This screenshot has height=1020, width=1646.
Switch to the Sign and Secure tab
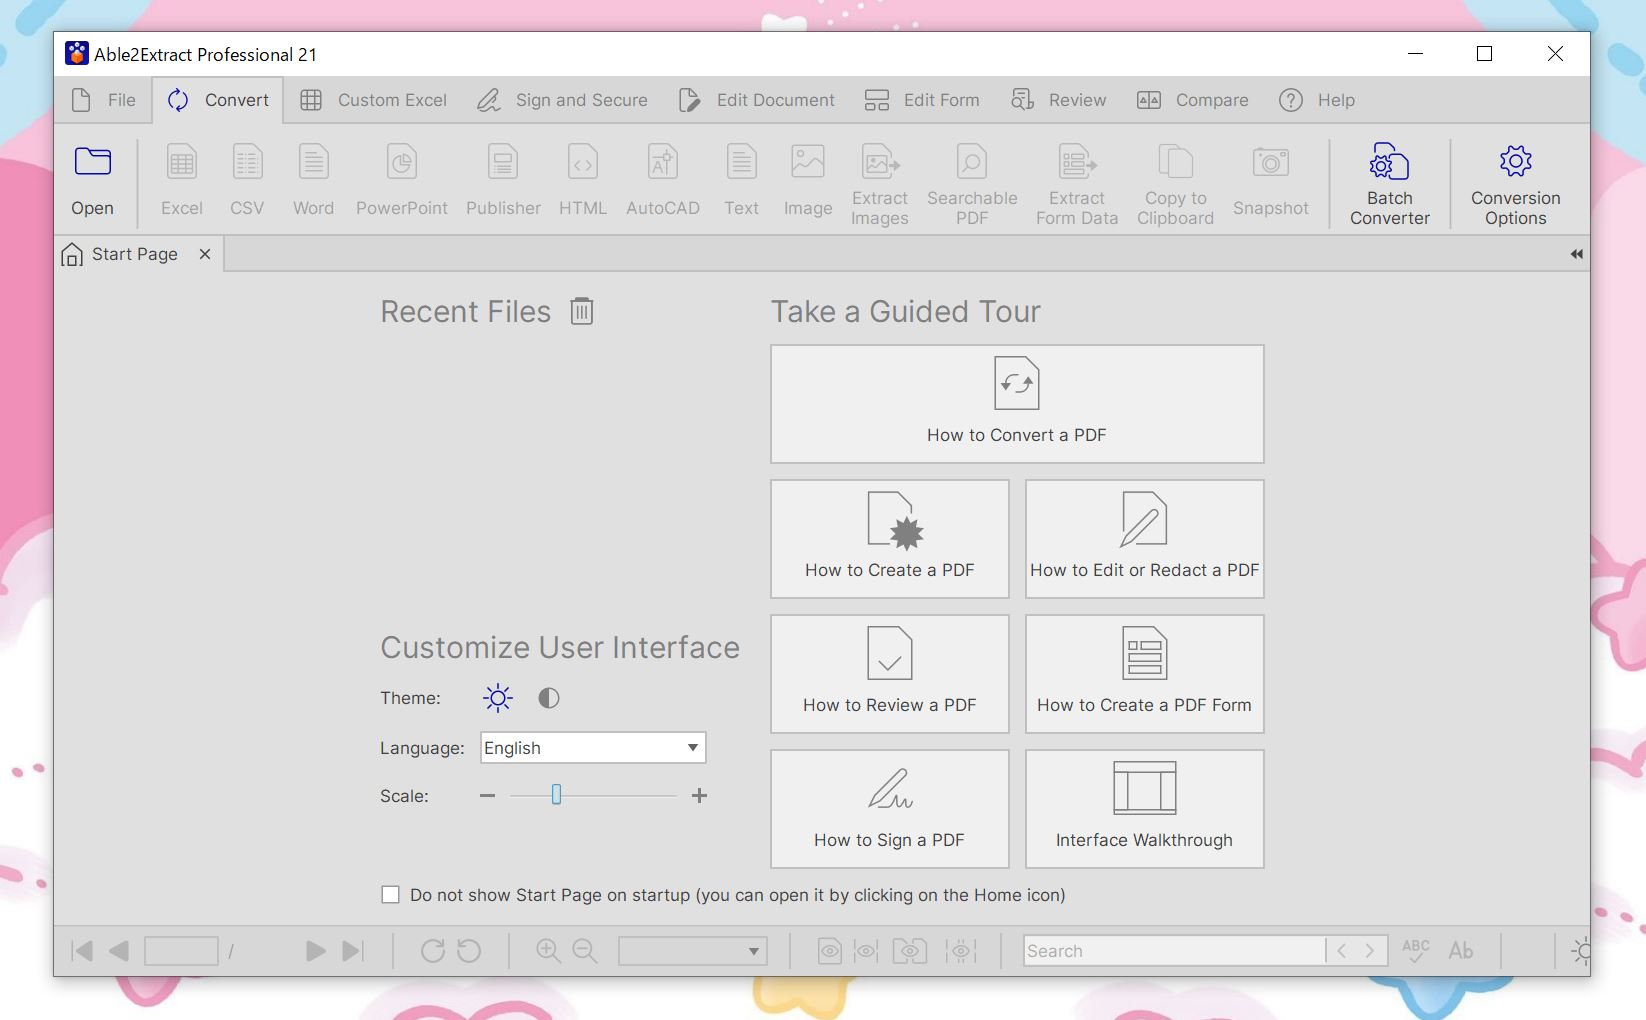tap(562, 100)
